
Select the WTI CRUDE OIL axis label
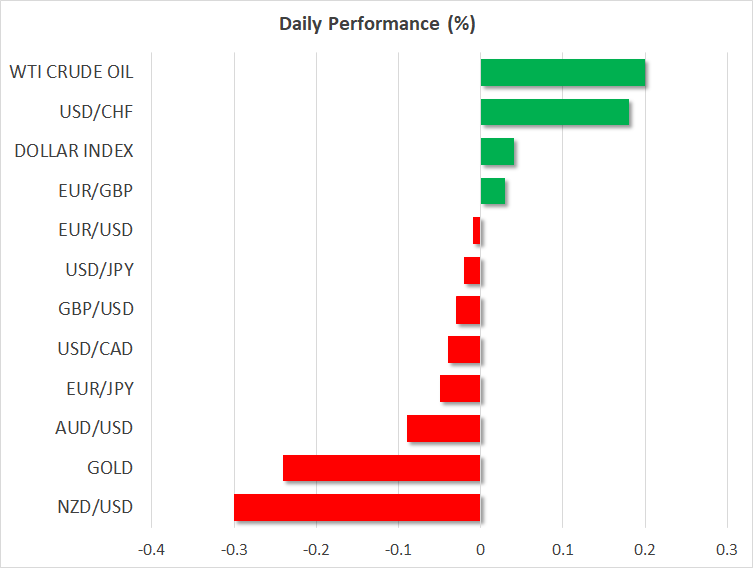[x=71, y=72]
